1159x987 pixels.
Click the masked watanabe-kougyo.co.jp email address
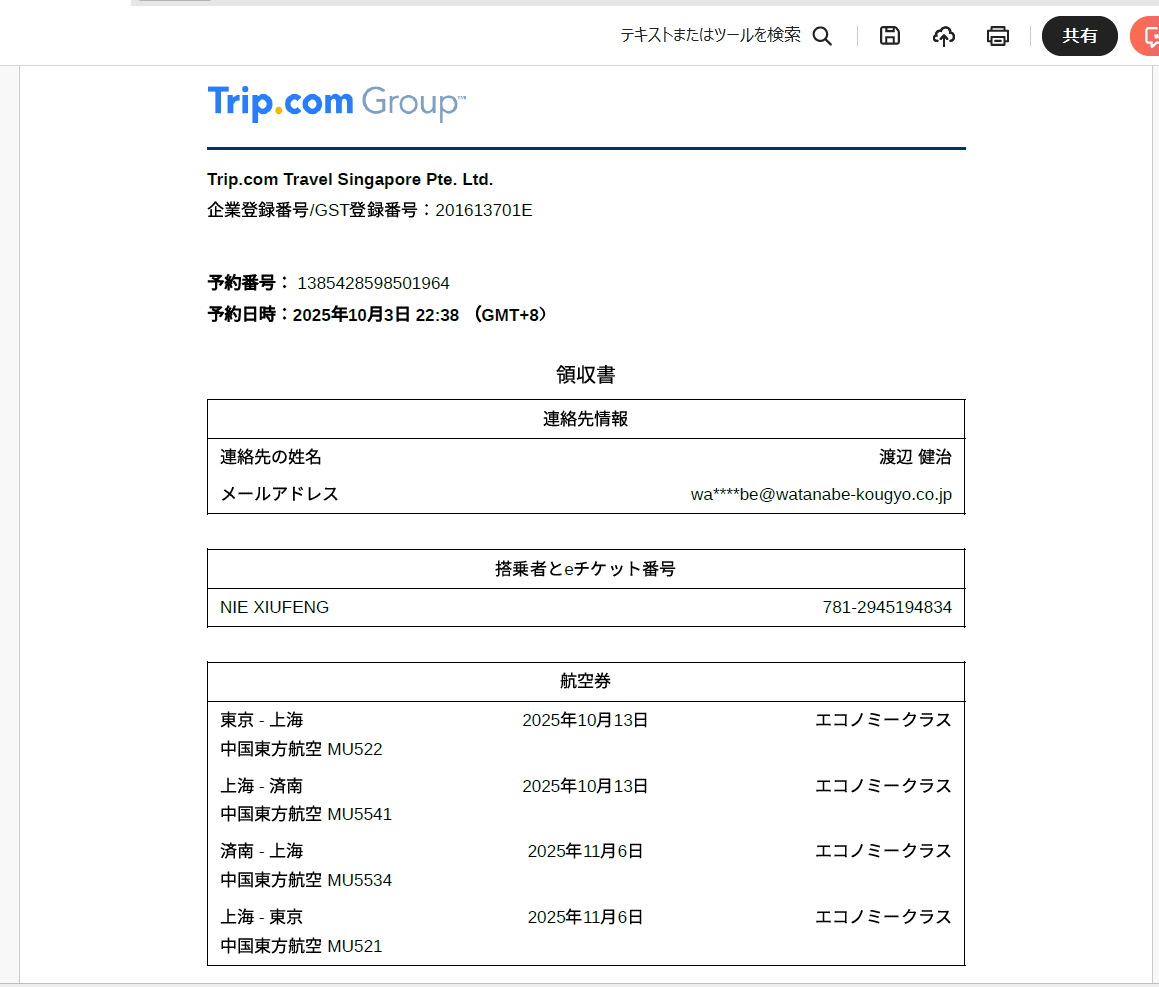click(821, 494)
